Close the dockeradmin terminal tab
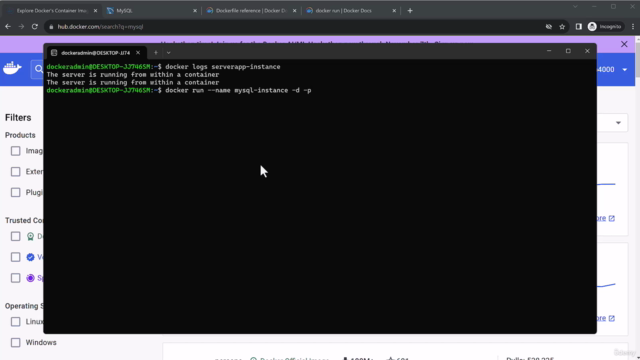Viewport: 640px width, 360px height. (x=138, y=53)
